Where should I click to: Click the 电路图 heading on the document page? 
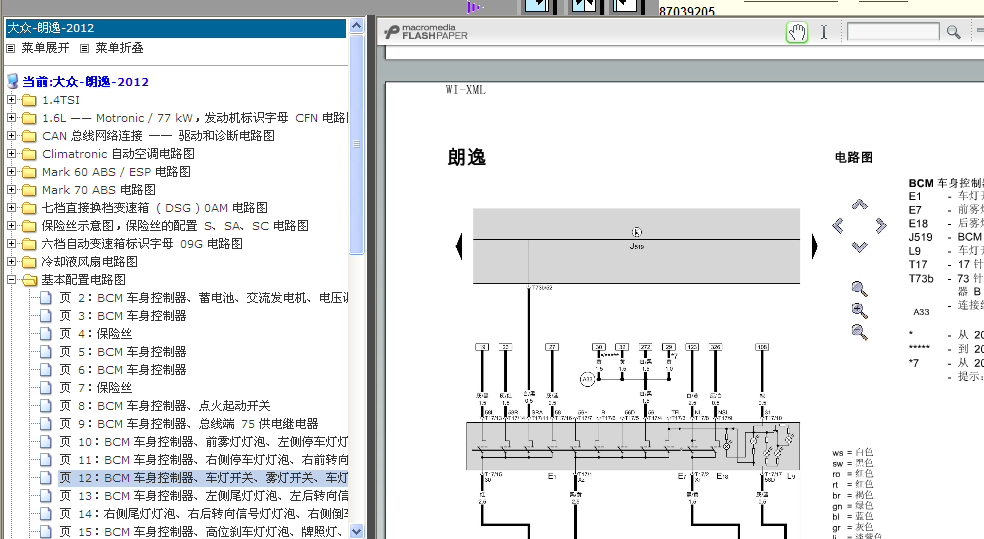pyautogui.click(x=853, y=157)
